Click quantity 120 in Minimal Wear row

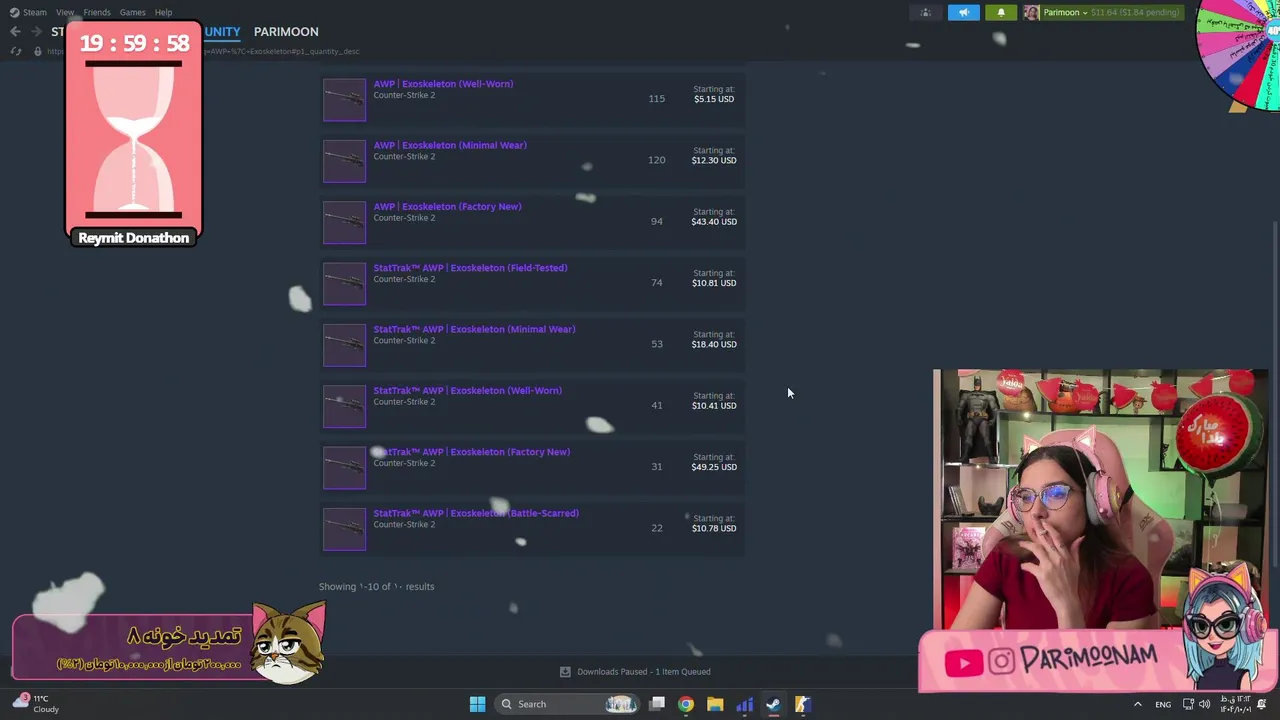coord(656,160)
